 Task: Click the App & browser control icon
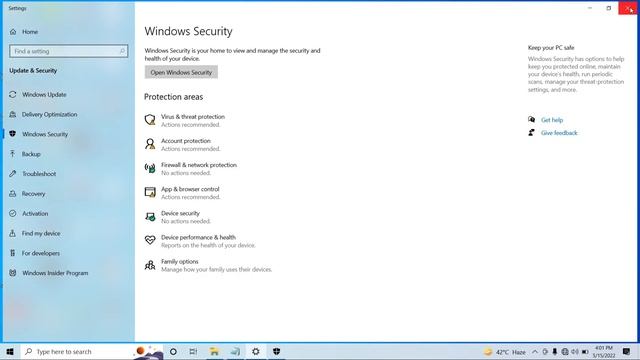coord(150,192)
